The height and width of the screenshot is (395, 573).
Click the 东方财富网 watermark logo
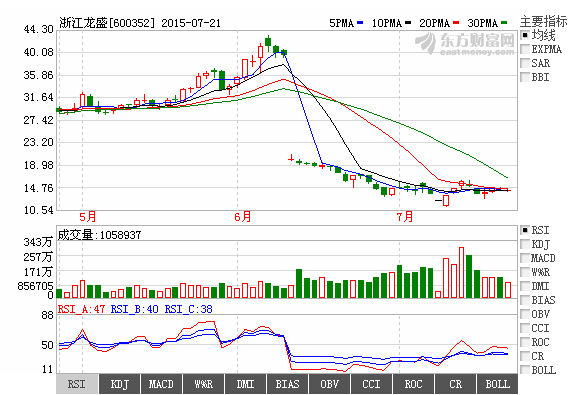[x=465, y=43]
